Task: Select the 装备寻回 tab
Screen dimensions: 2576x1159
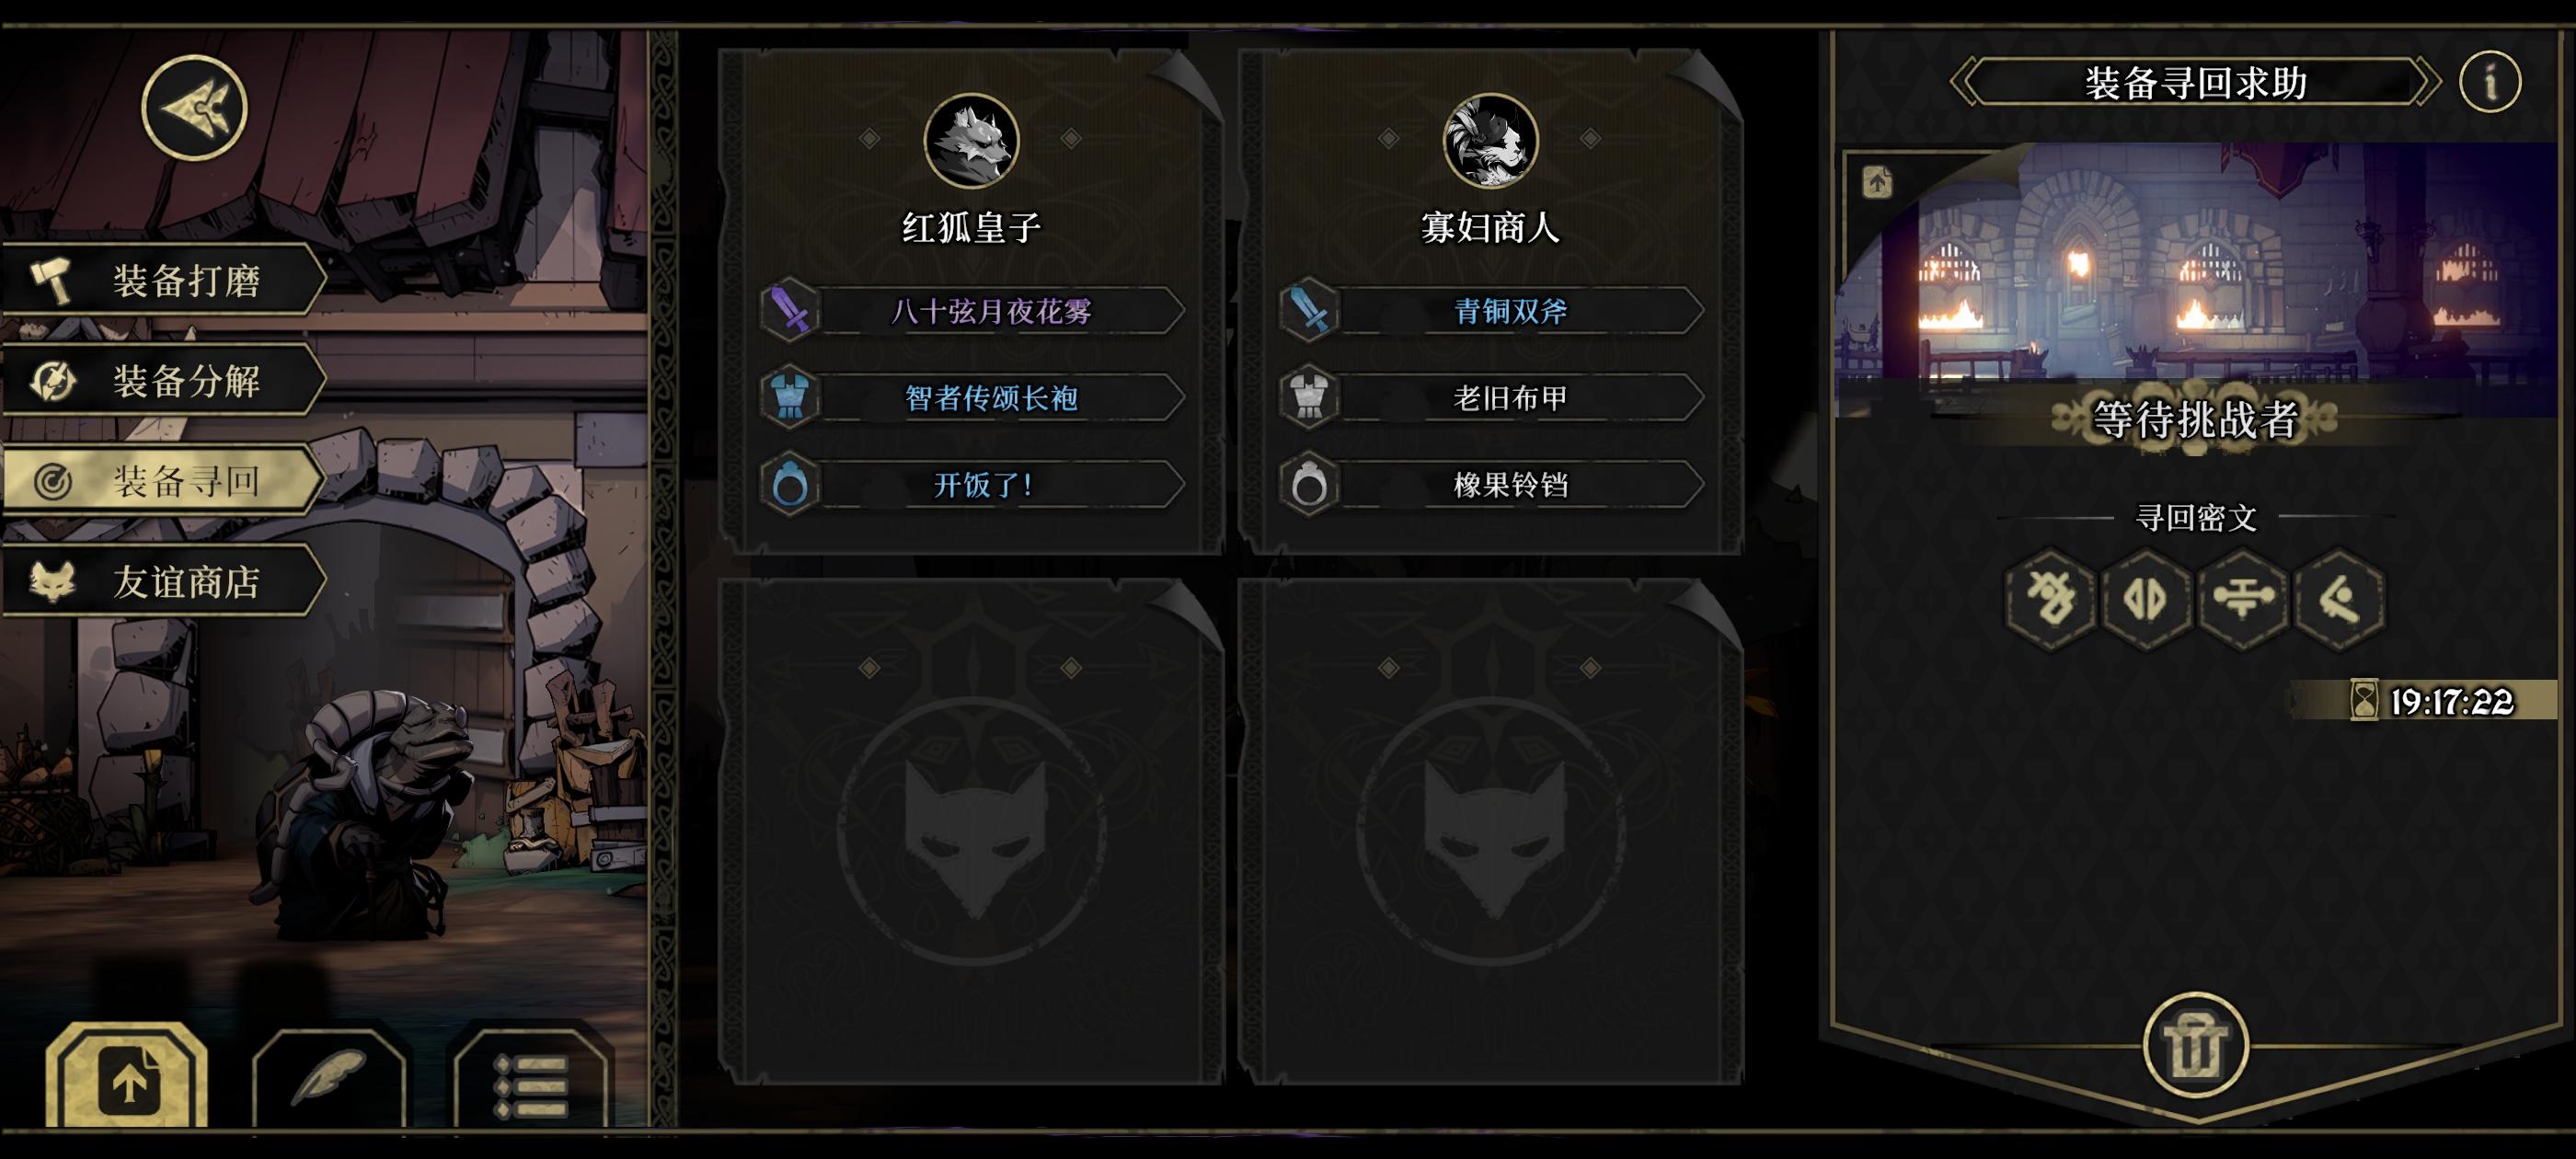Action: [x=165, y=481]
